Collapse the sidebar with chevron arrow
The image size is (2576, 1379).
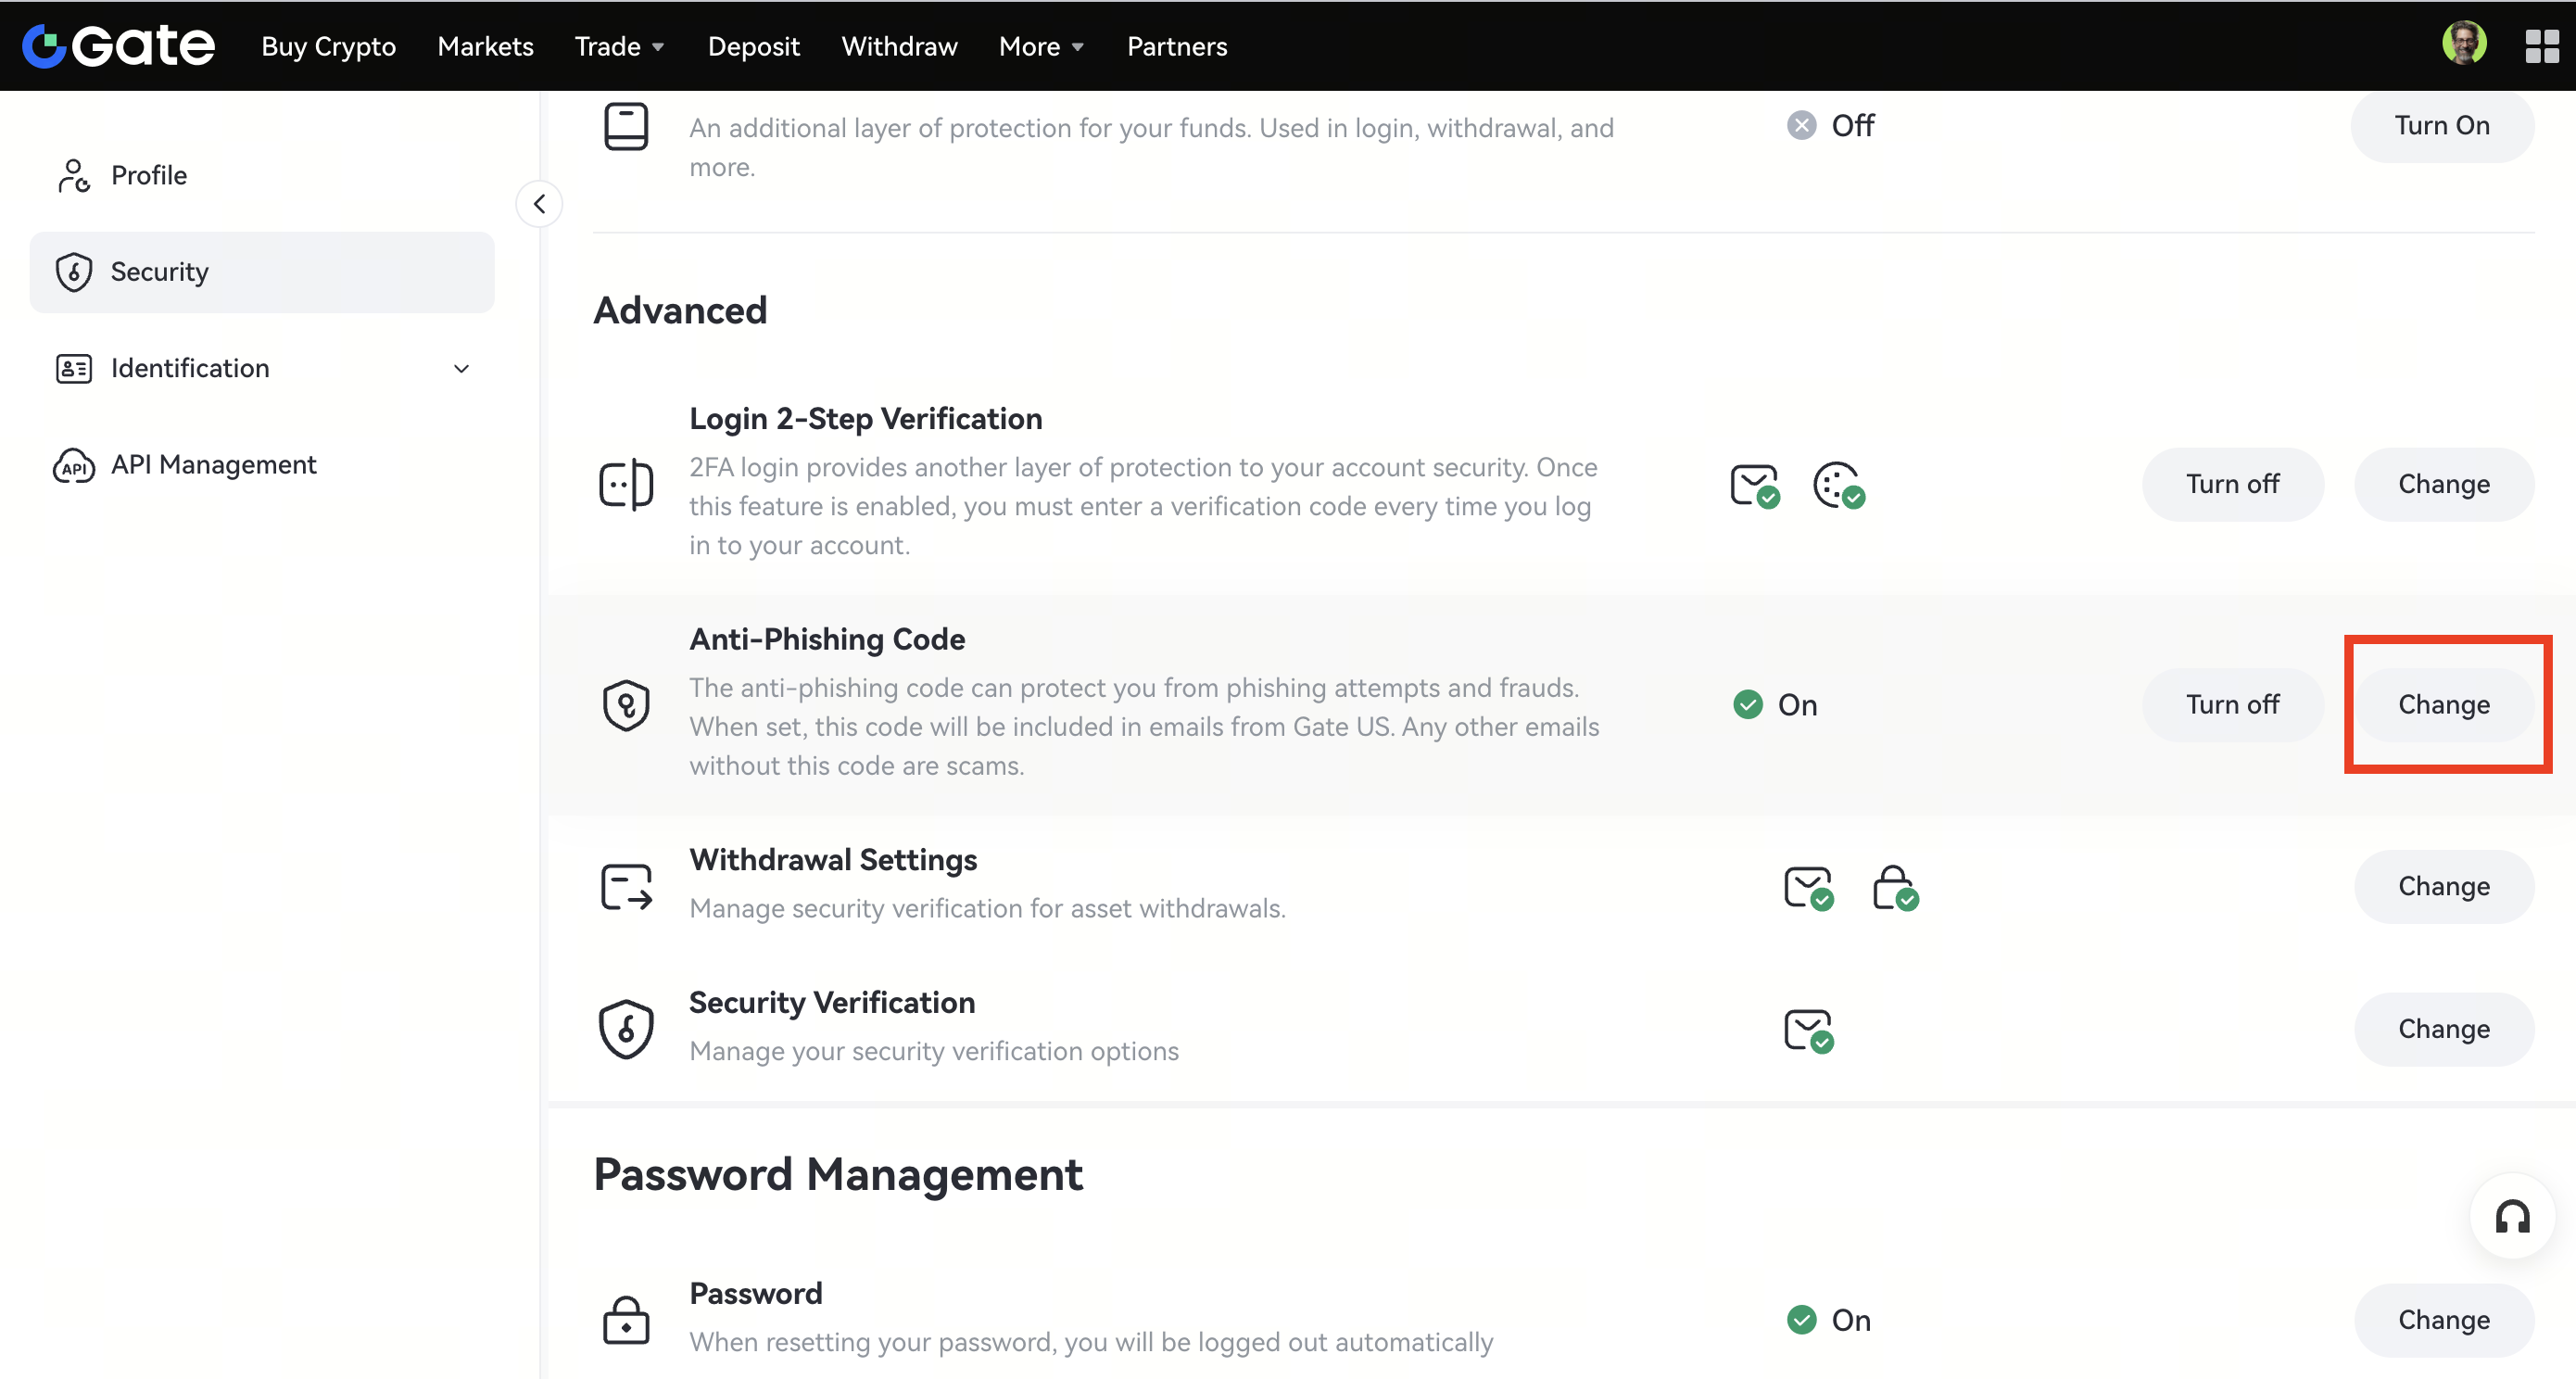pos(539,204)
